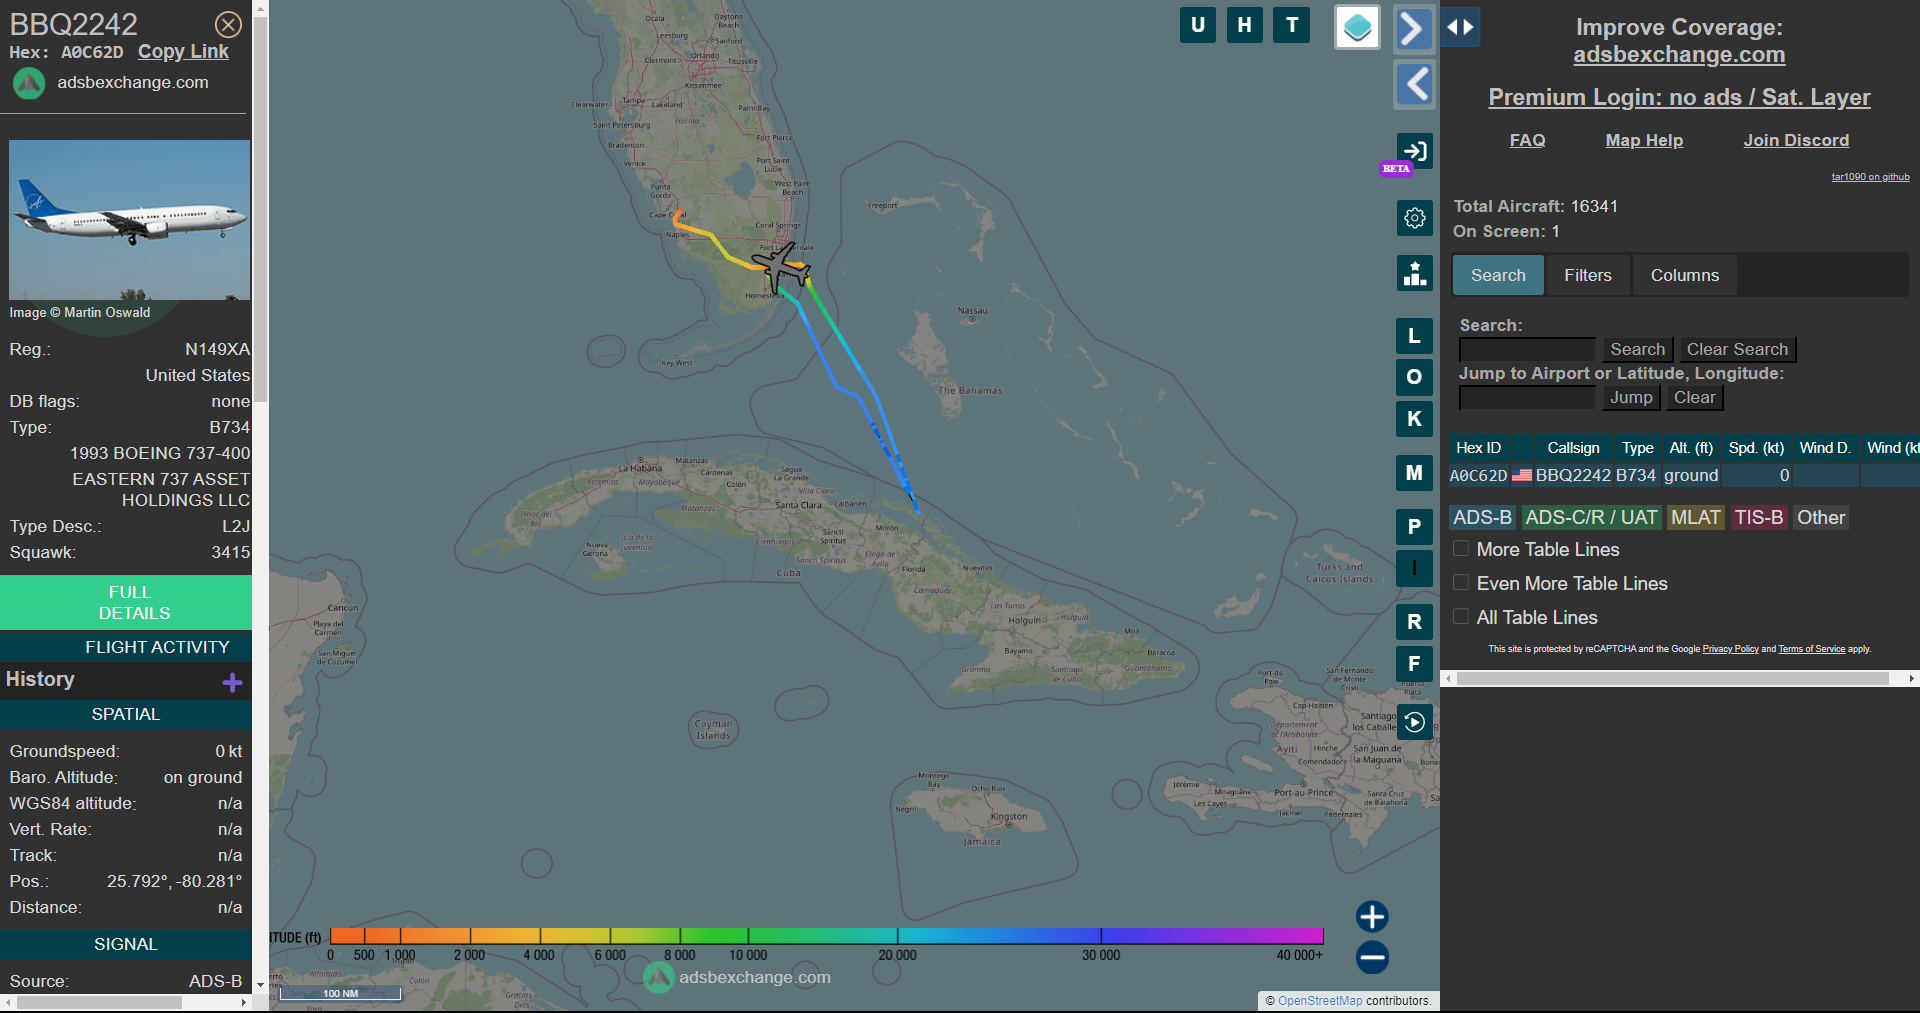
Task: Expand the History section plus icon
Action: (232, 683)
